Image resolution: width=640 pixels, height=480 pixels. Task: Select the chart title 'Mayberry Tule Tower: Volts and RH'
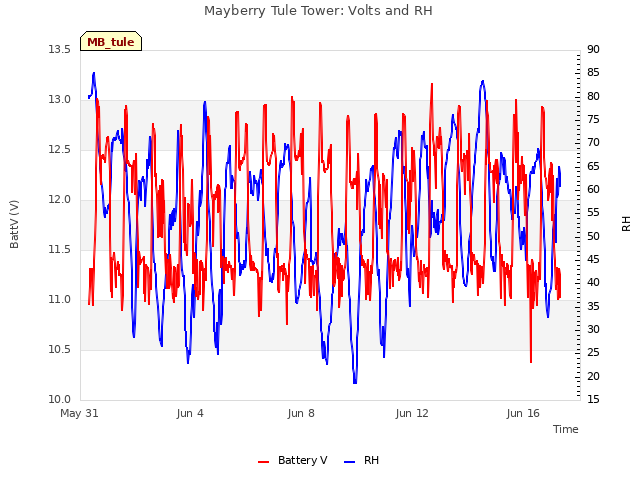[318, 11]
